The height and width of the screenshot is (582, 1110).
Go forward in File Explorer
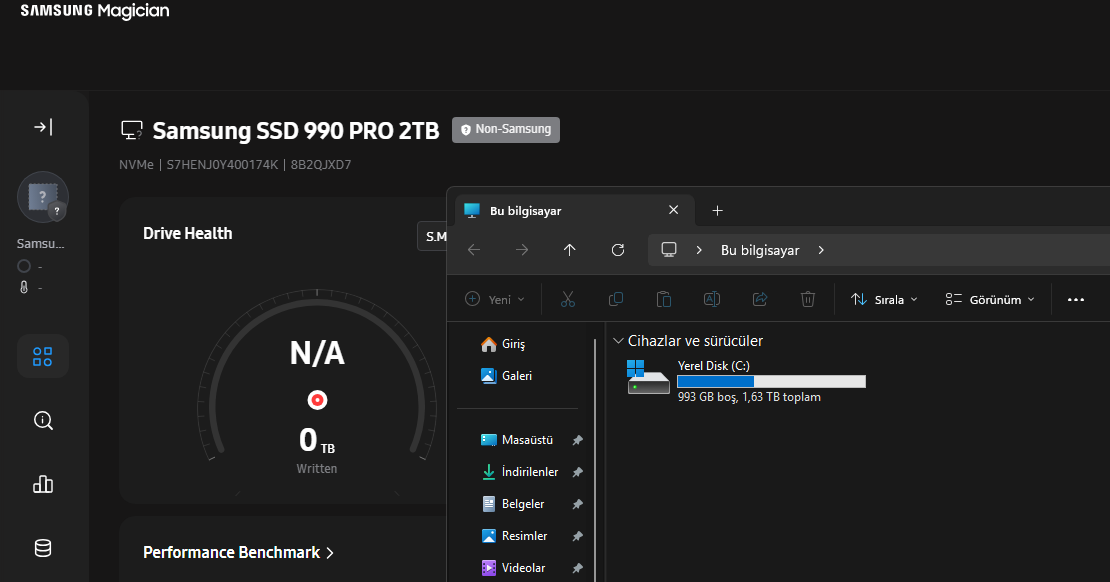(522, 250)
